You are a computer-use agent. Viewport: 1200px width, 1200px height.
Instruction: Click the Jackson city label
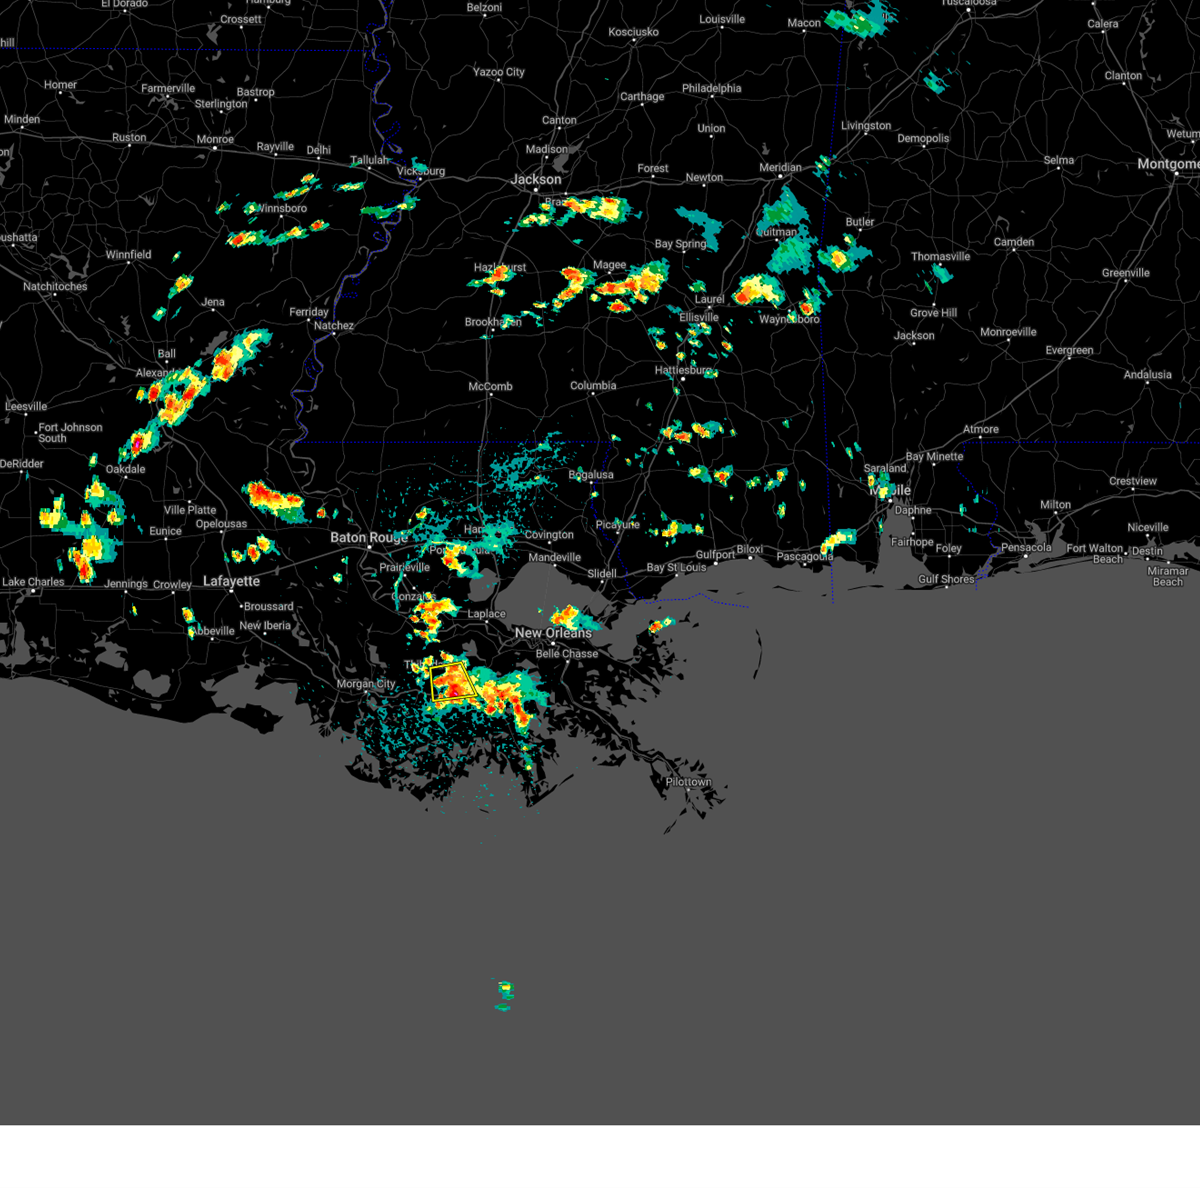point(536,180)
